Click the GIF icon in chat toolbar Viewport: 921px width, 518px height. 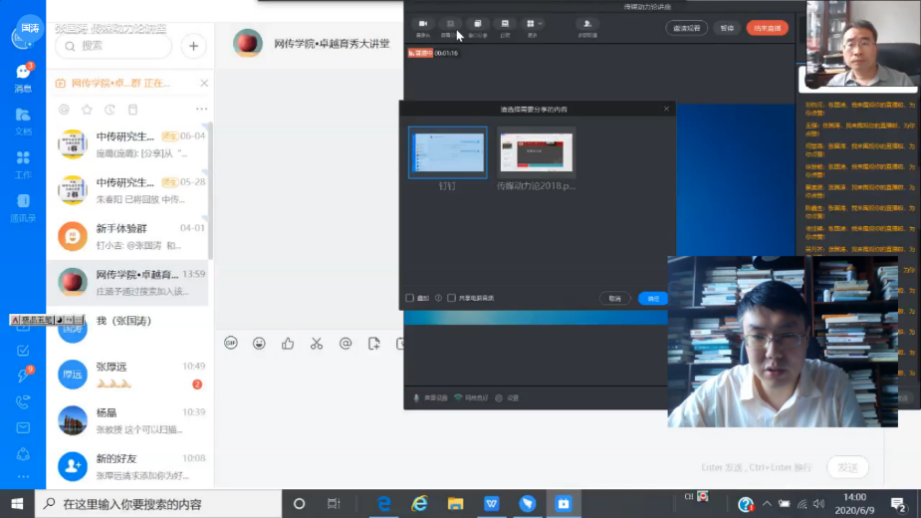(231, 343)
